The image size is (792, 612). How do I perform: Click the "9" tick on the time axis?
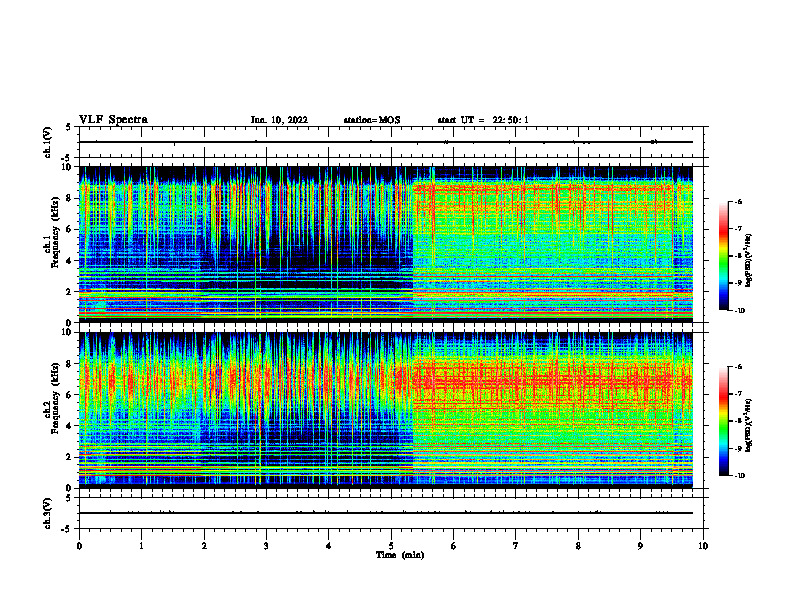[x=640, y=546]
